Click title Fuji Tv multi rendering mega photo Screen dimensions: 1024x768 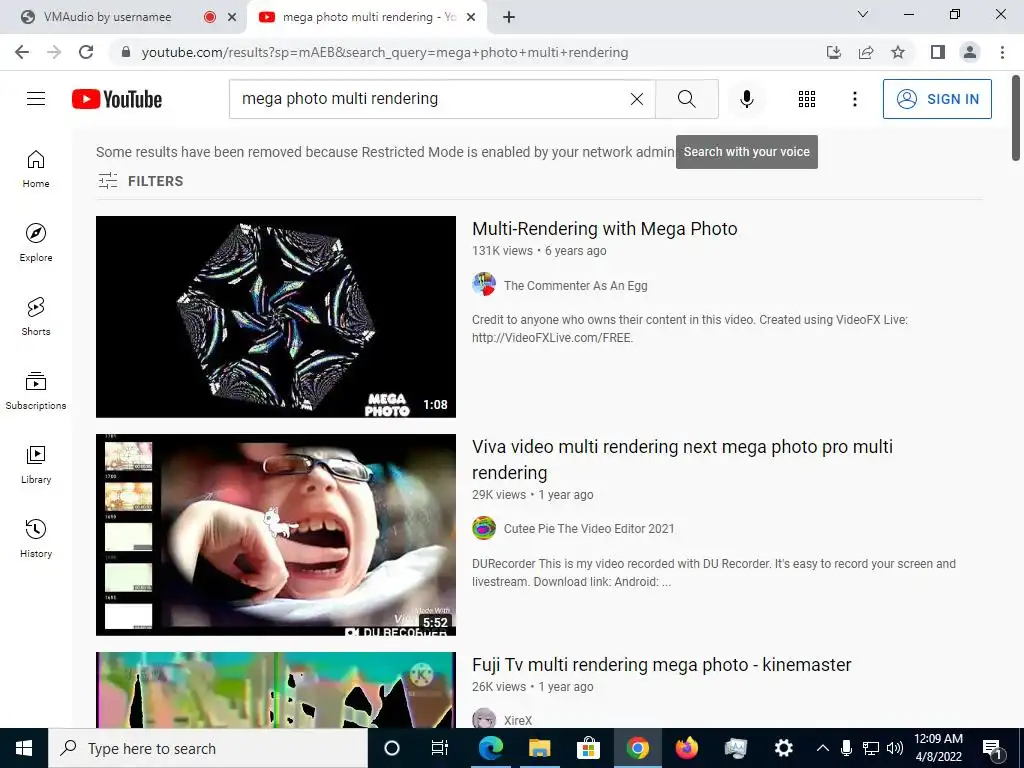662,664
